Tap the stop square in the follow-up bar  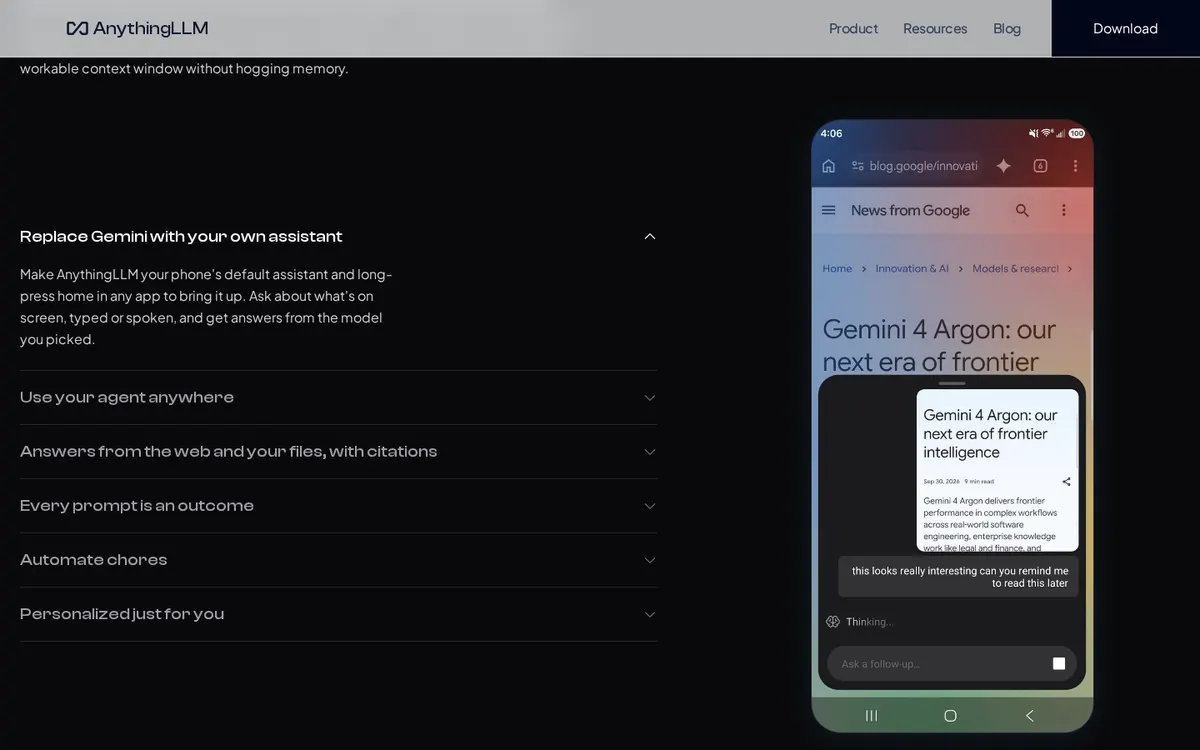tap(1059, 663)
